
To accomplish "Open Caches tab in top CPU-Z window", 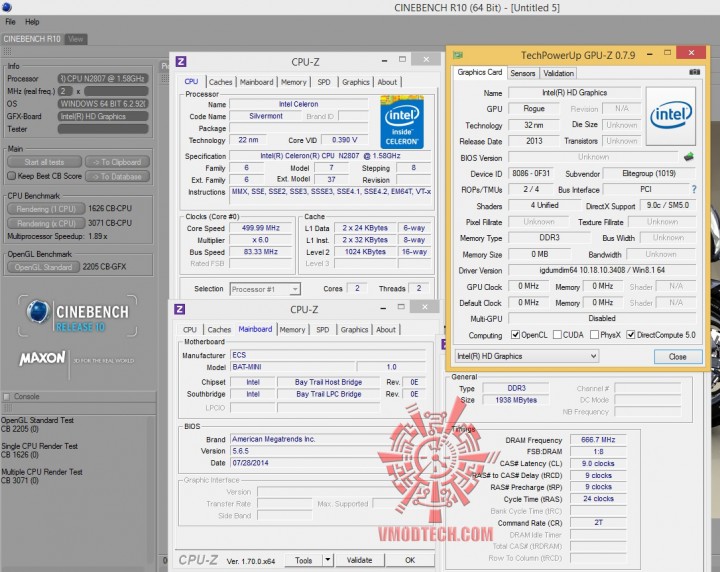I will [220, 82].
